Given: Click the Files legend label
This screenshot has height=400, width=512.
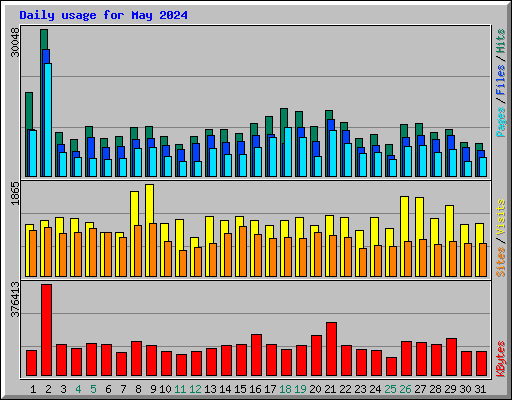Looking at the screenshot, I should pyautogui.click(x=500, y=80).
